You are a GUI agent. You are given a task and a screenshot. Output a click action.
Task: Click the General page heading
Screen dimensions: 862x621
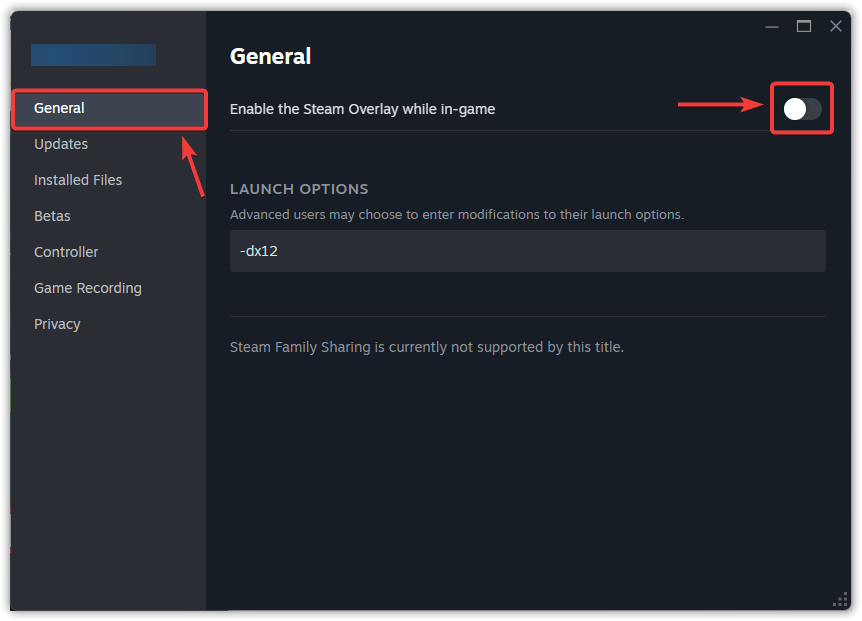coord(270,56)
